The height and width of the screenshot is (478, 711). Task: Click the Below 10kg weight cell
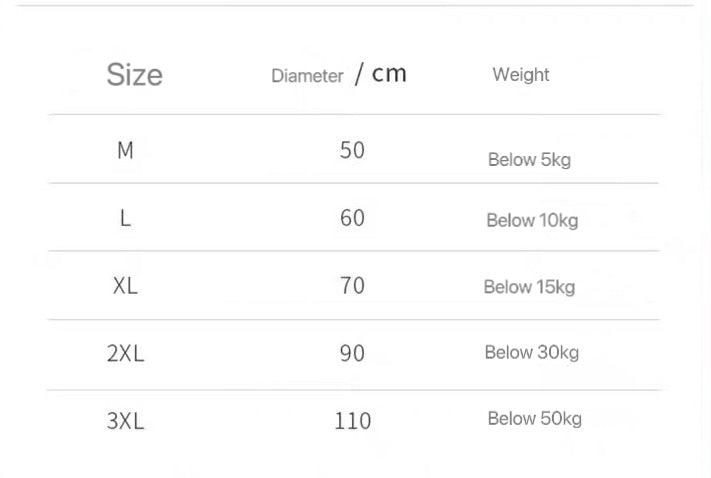tap(532, 221)
